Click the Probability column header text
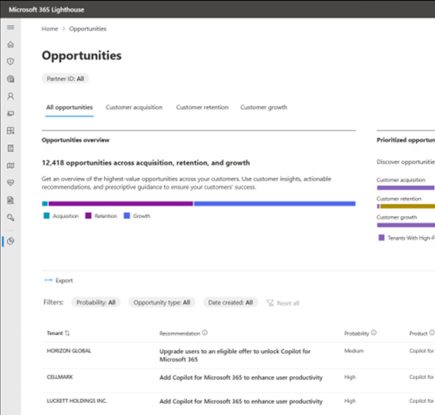The width and height of the screenshot is (435, 415). [357, 333]
